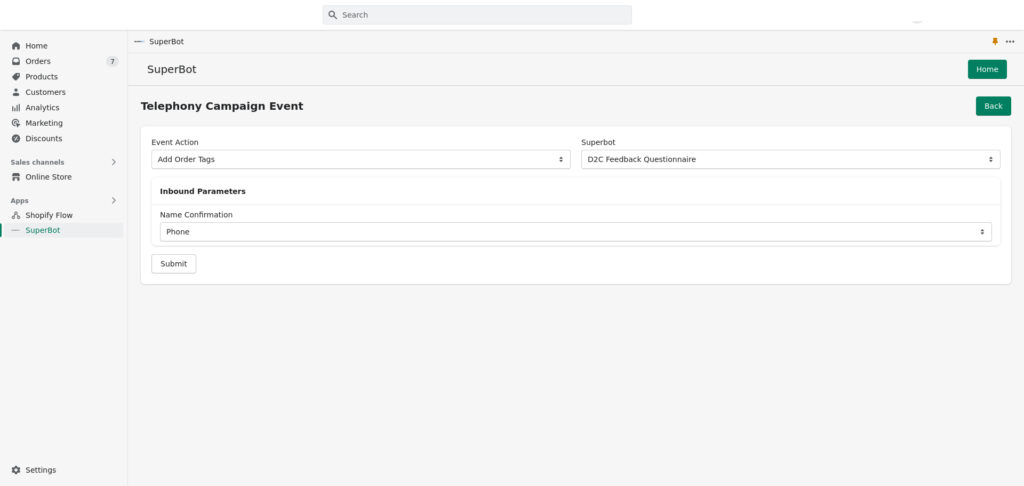The image size is (1024, 486).
Task: Open the Event Action dropdown
Action: (x=360, y=159)
